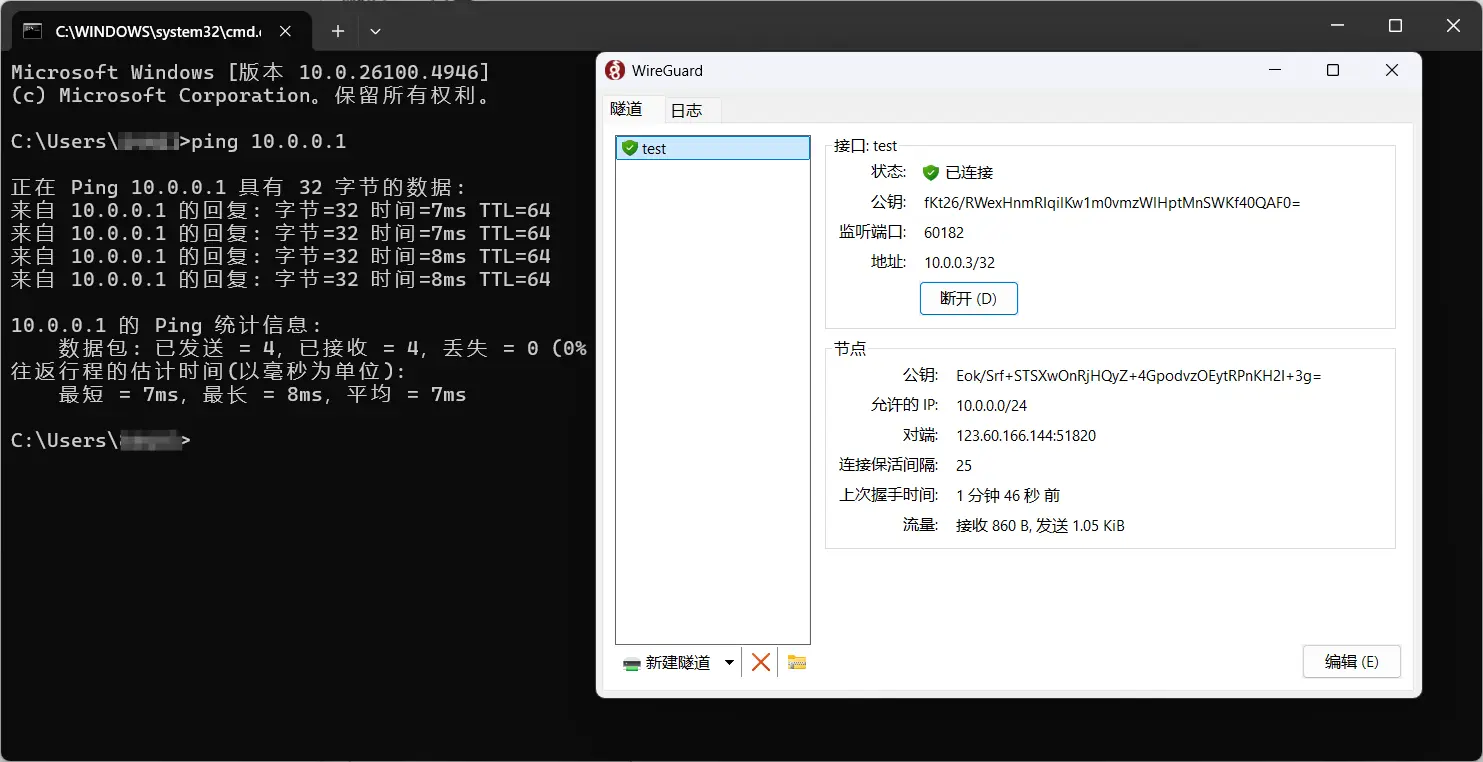Expand the 新建隧道 dropdown arrow
This screenshot has height=762, width=1483.
coord(729,662)
